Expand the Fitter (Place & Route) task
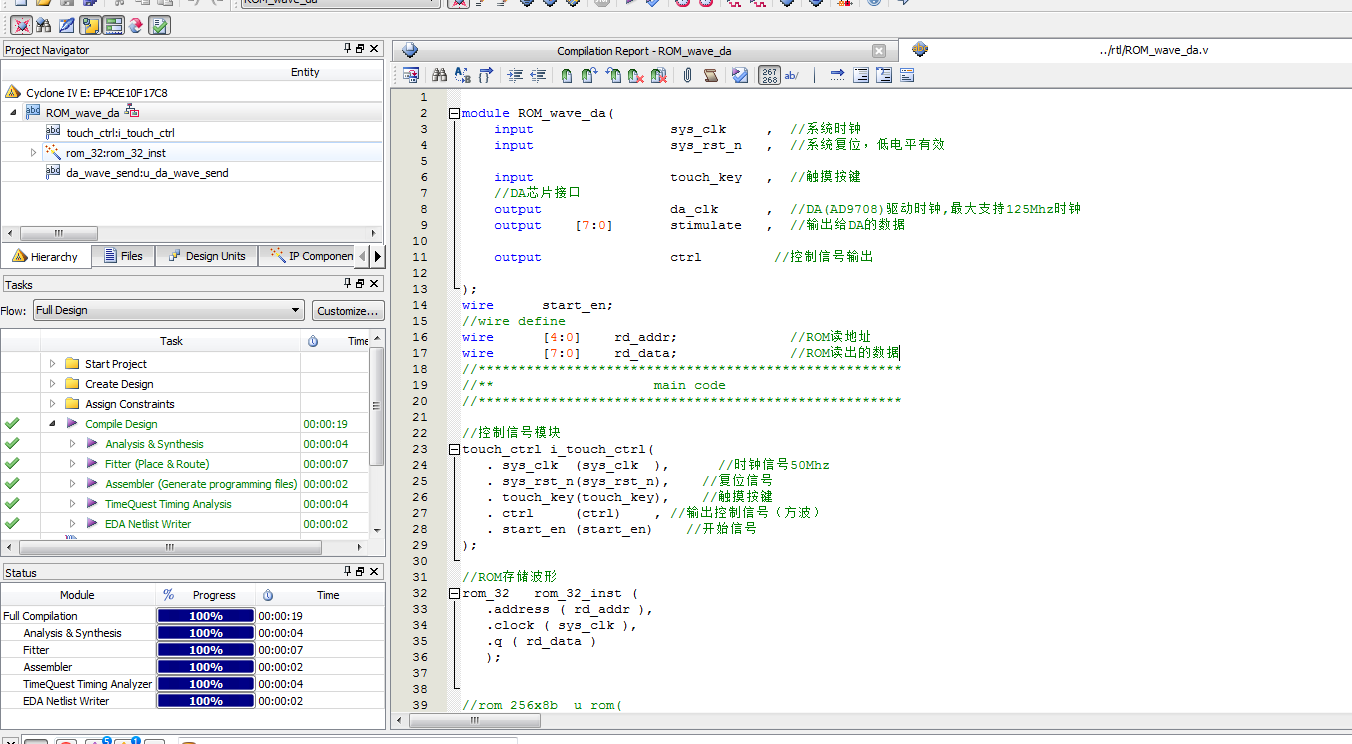Screen dimensions: 1352x744 (73, 464)
